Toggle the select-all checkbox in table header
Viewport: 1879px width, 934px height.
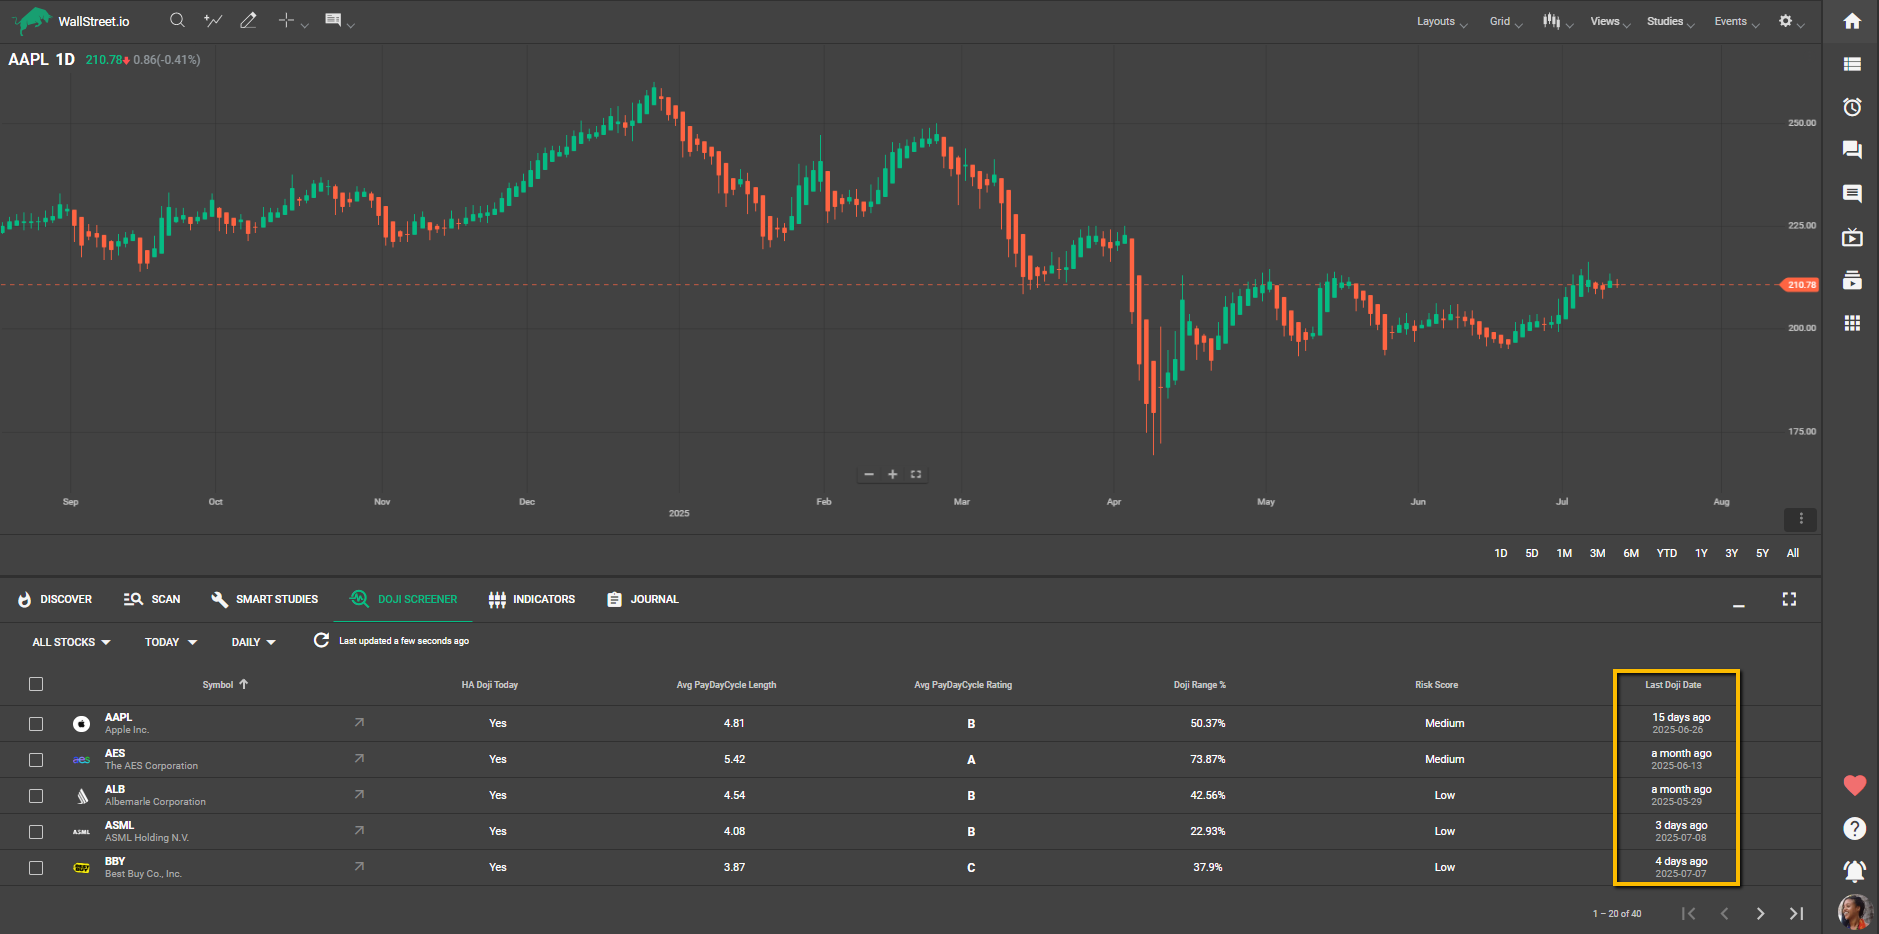(36, 684)
